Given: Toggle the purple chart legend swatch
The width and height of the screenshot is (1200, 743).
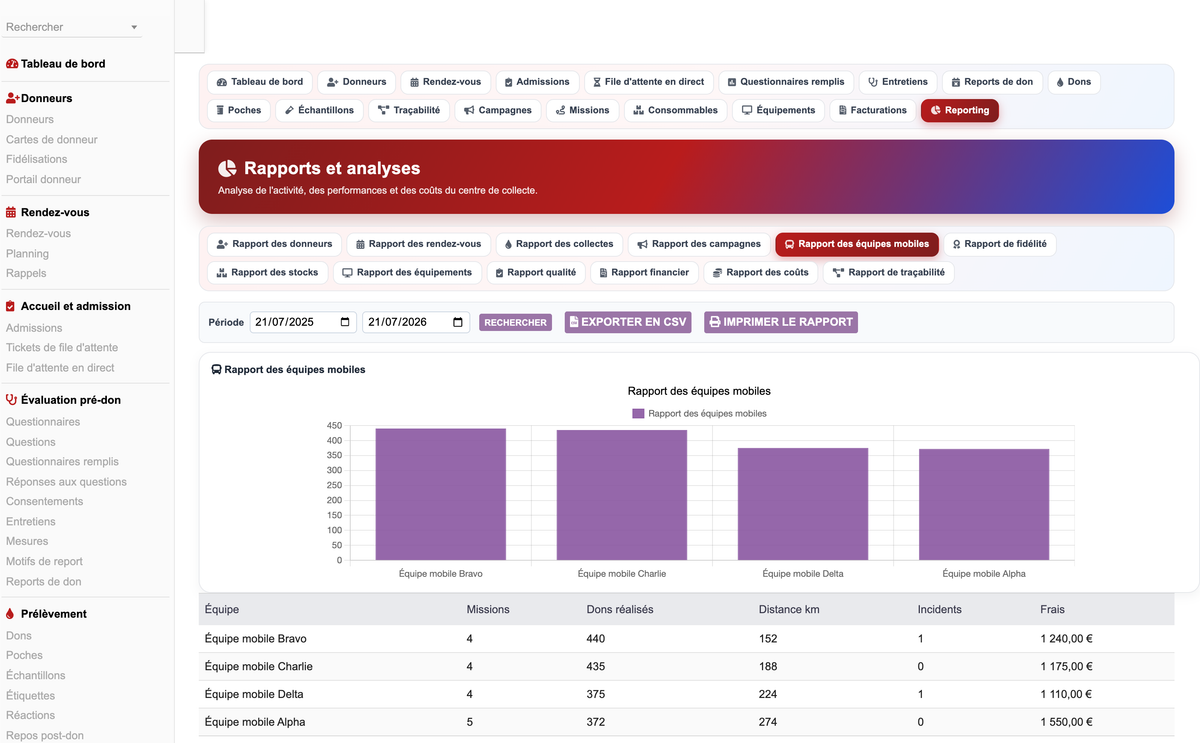Looking at the screenshot, I should click(x=638, y=413).
